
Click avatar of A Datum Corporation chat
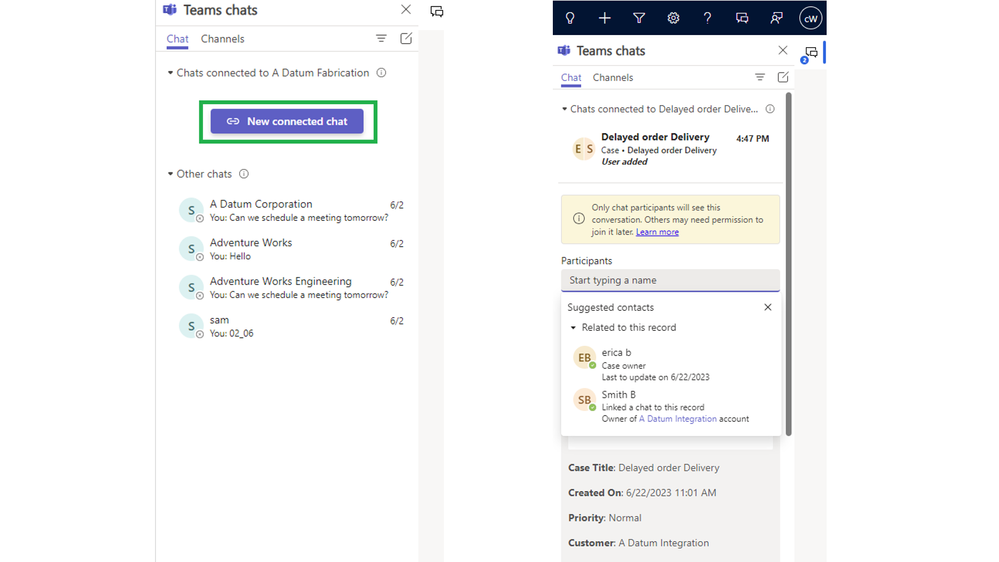190,210
